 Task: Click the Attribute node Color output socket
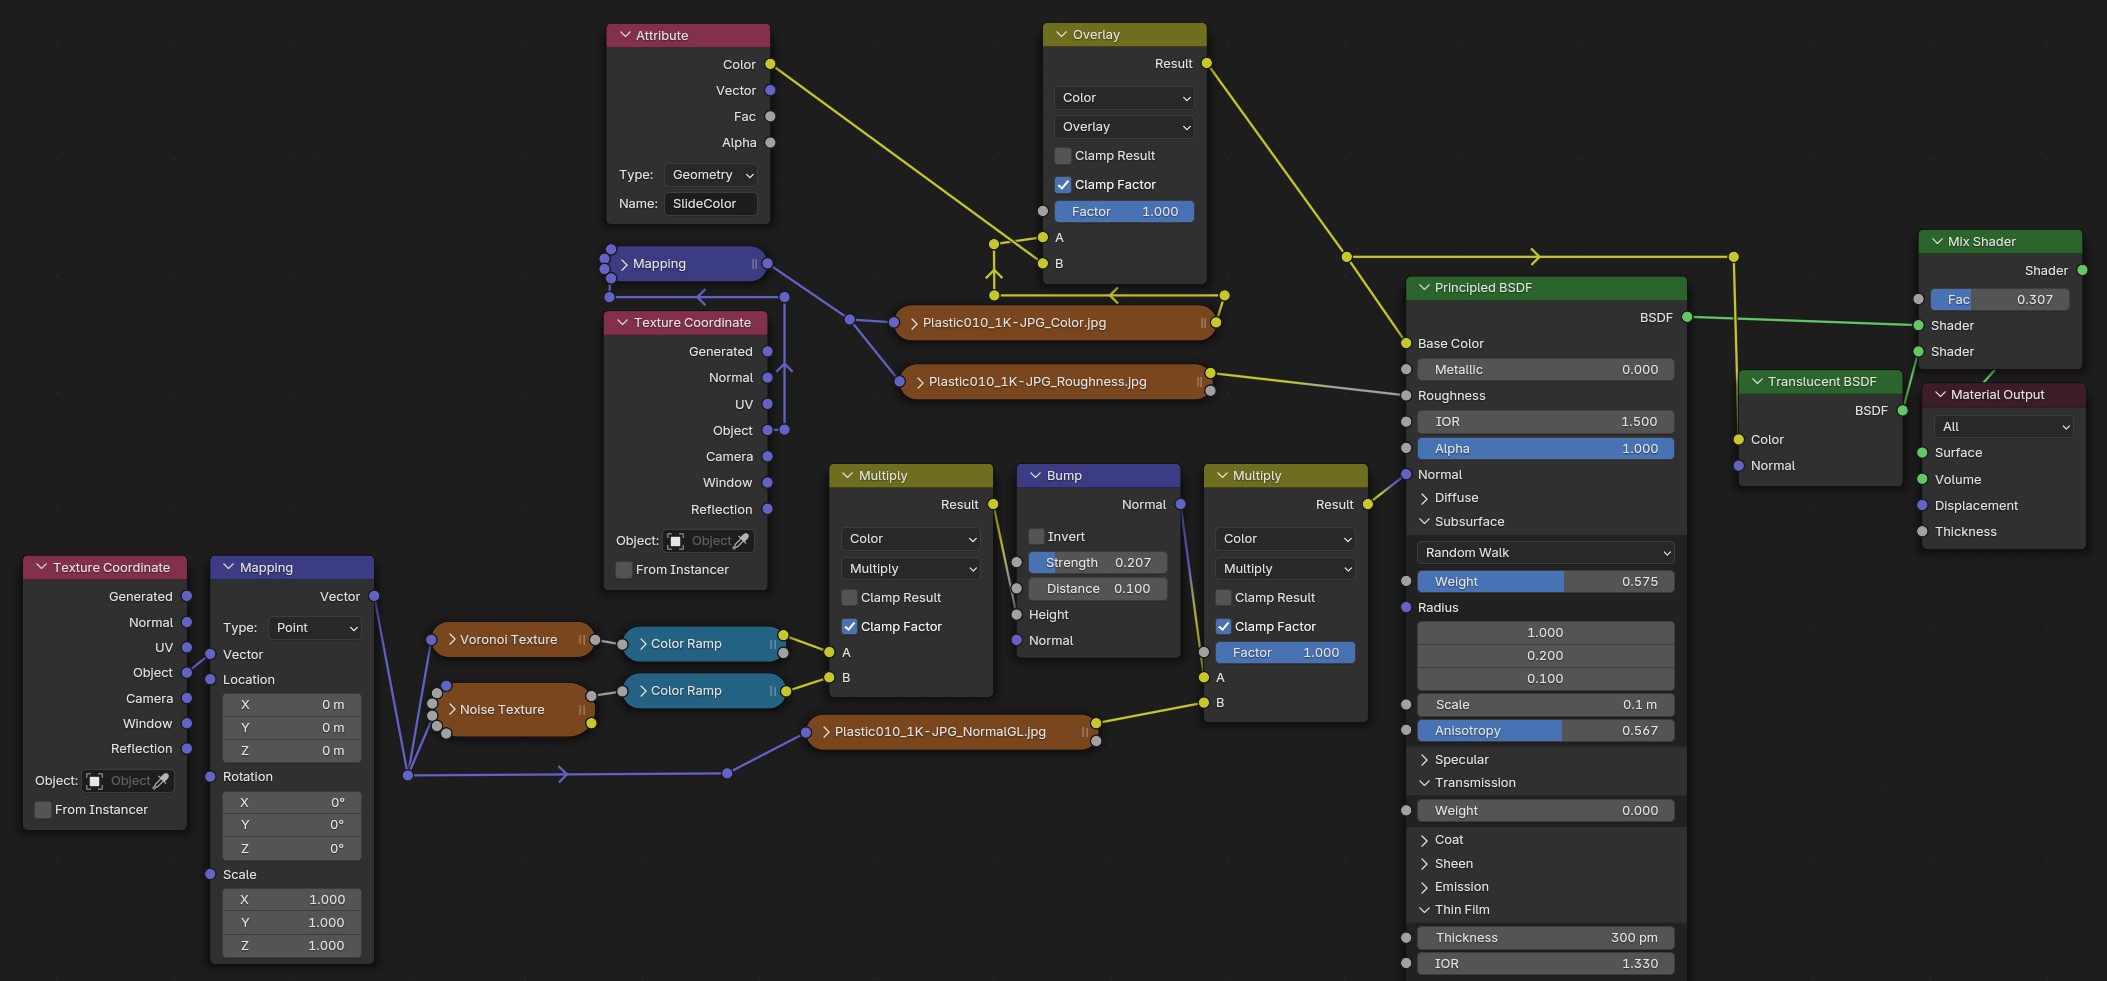(770, 64)
